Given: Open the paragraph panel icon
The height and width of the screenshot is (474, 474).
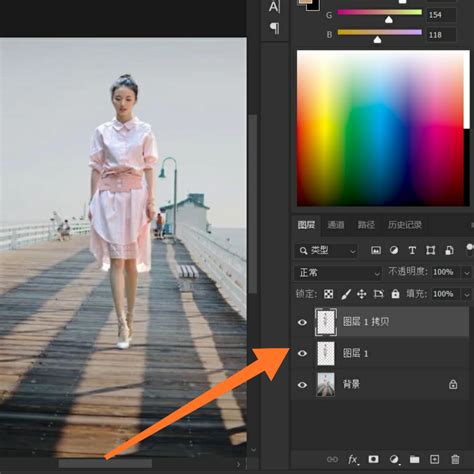Looking at the screenshot, I should tap(274, 28).
